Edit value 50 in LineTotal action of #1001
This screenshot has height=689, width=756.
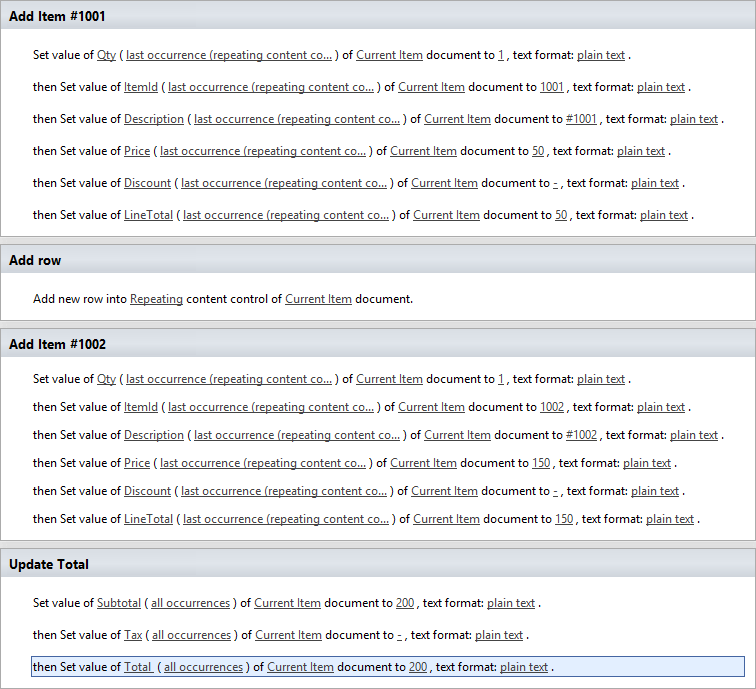(x=561, y=215)
